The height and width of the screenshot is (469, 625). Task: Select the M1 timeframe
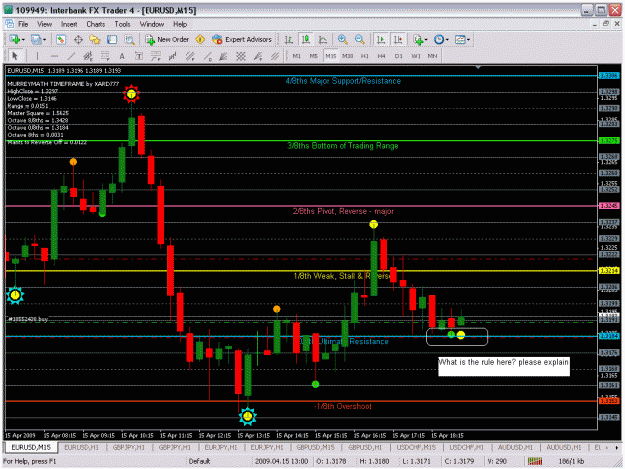click(297, 56)
